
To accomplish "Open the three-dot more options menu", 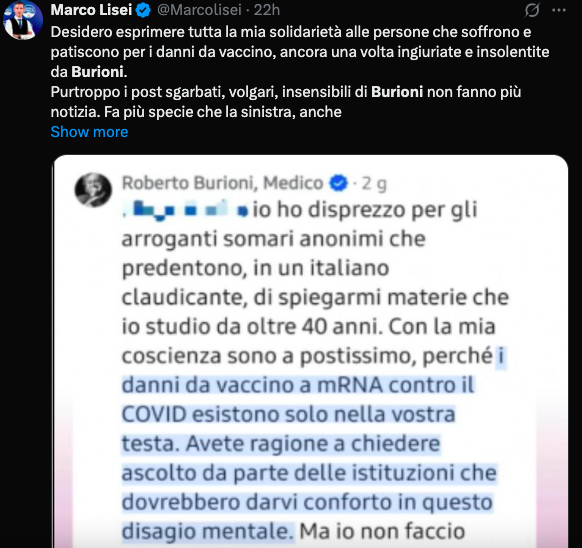I will pyautogui.click(x=559, y=10).
